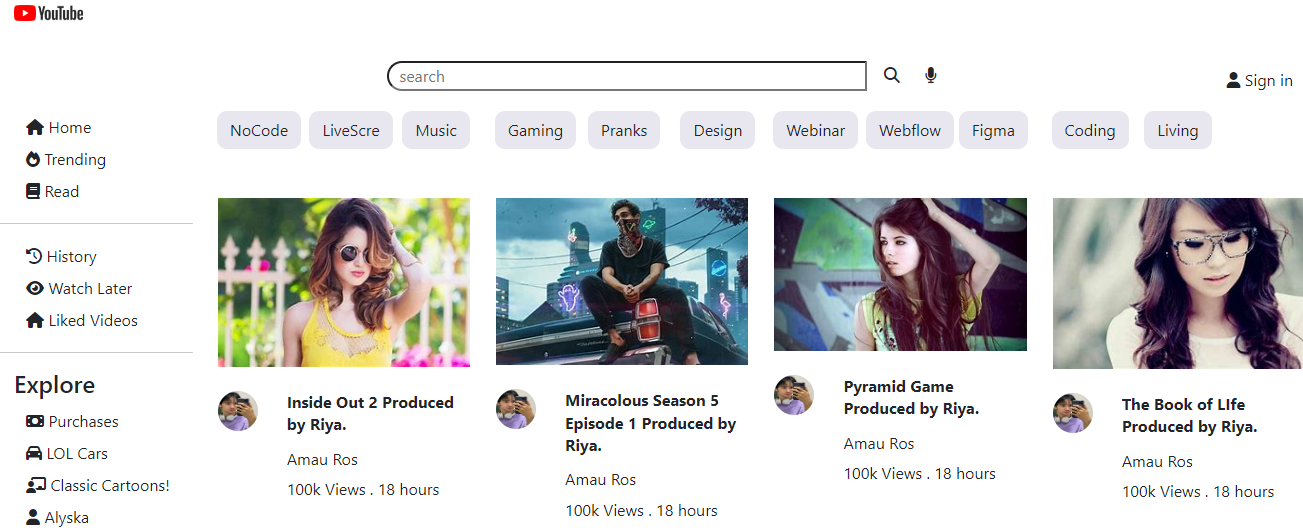Activate the microphone voice search icon
This screenshot has height=531, width=1303.
click(x=931, y=75)
